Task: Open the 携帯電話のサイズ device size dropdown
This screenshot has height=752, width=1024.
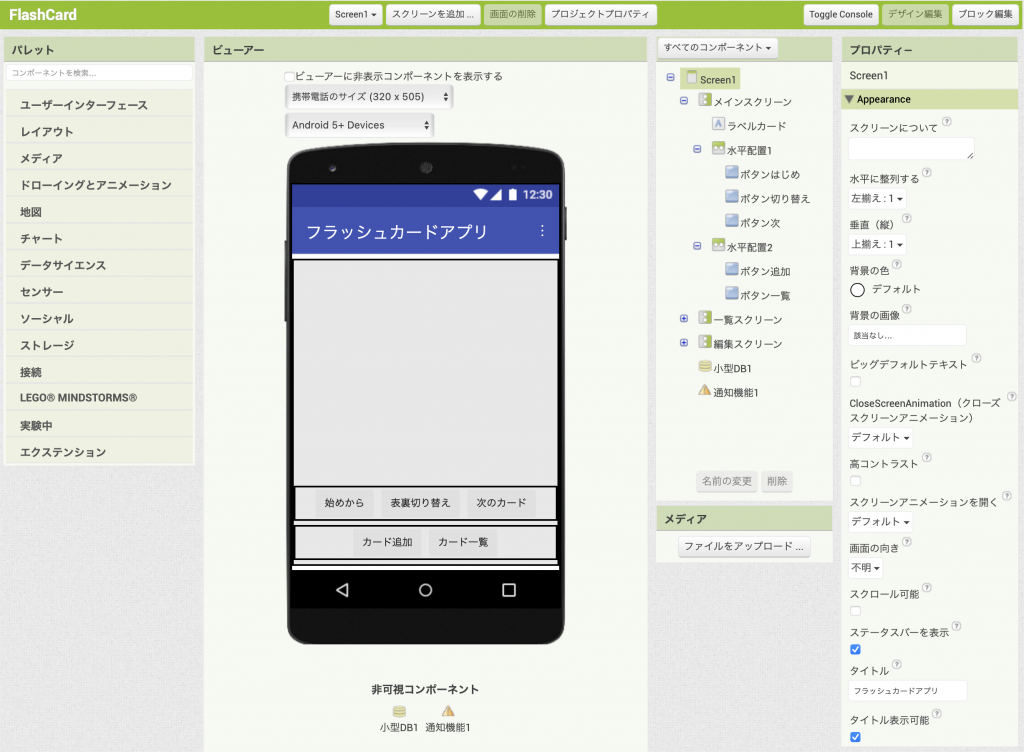Action: 368,97
